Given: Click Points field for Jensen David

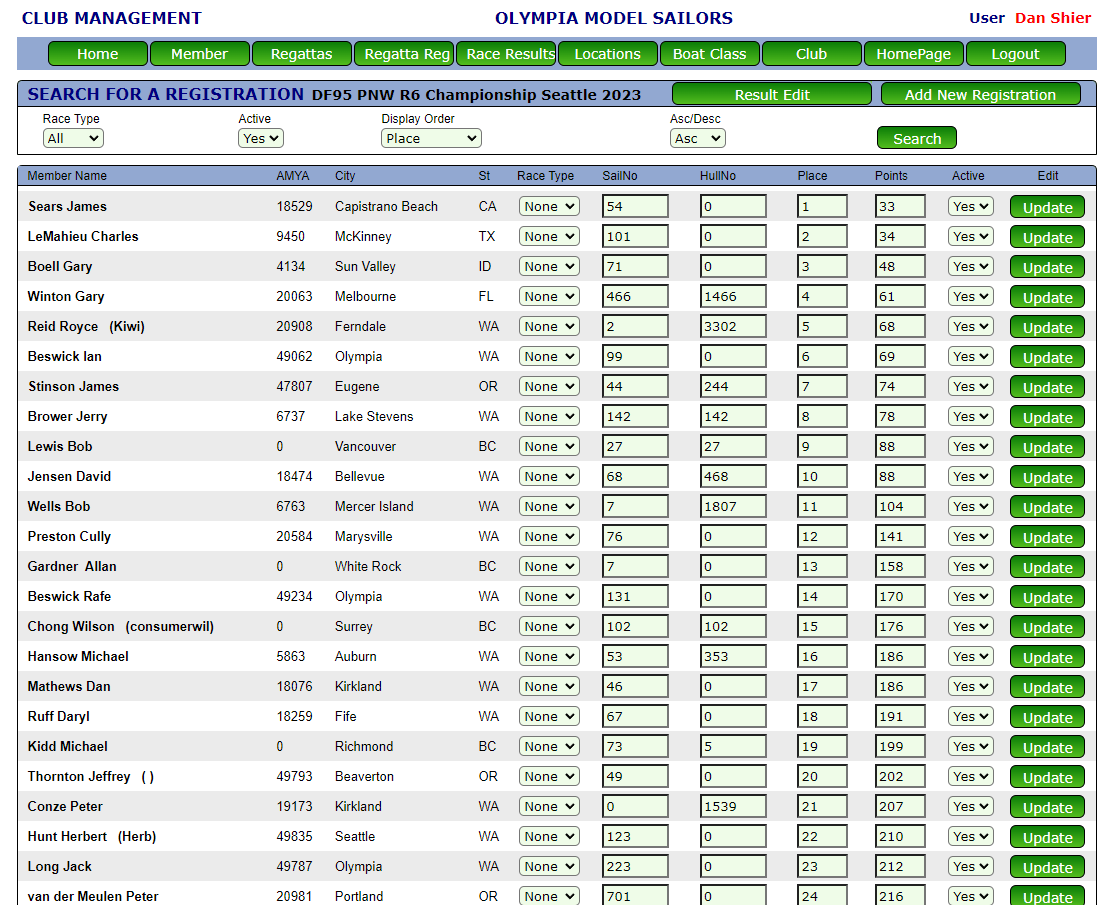Looking at the screenshot, I should (x=900, y=477).
